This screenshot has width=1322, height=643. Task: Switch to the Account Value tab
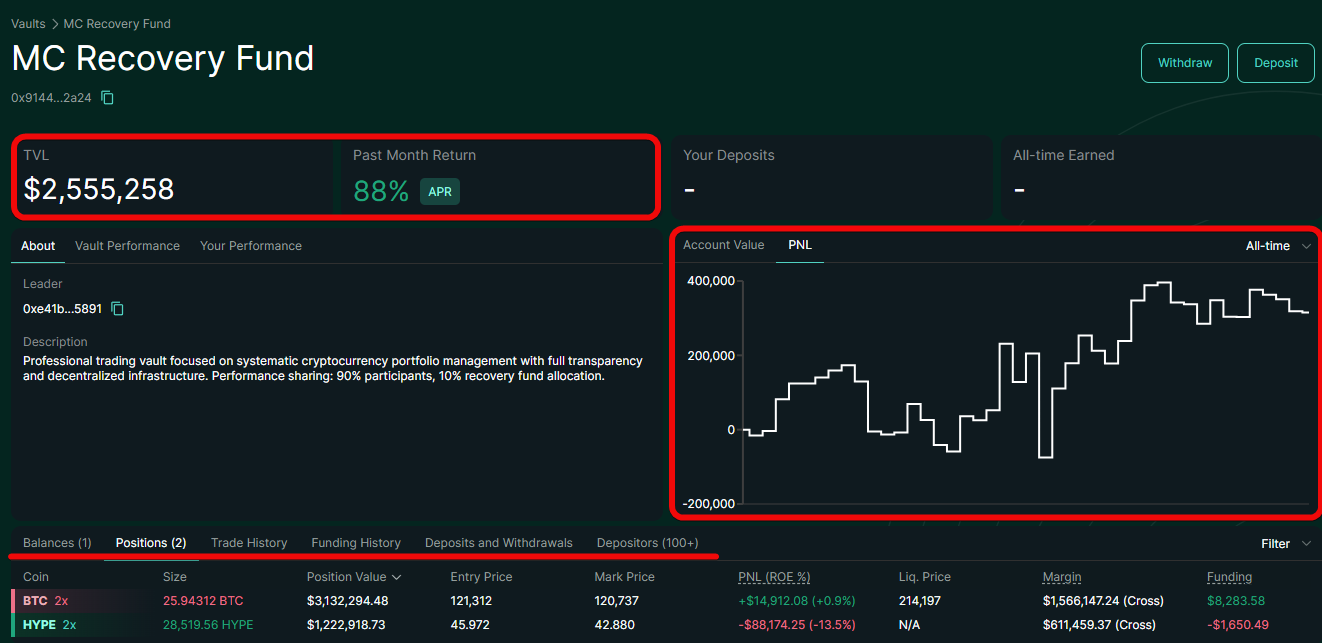click(723, 245)
